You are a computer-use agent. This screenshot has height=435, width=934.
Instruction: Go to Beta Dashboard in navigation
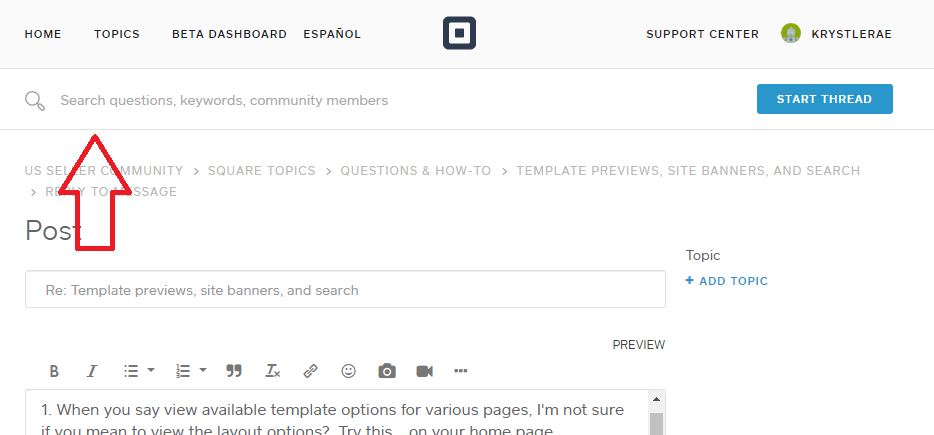229,34
